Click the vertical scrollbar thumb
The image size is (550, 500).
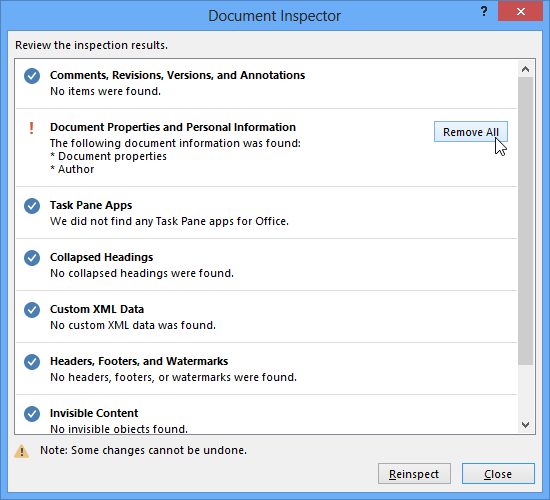tap(525, 221)
